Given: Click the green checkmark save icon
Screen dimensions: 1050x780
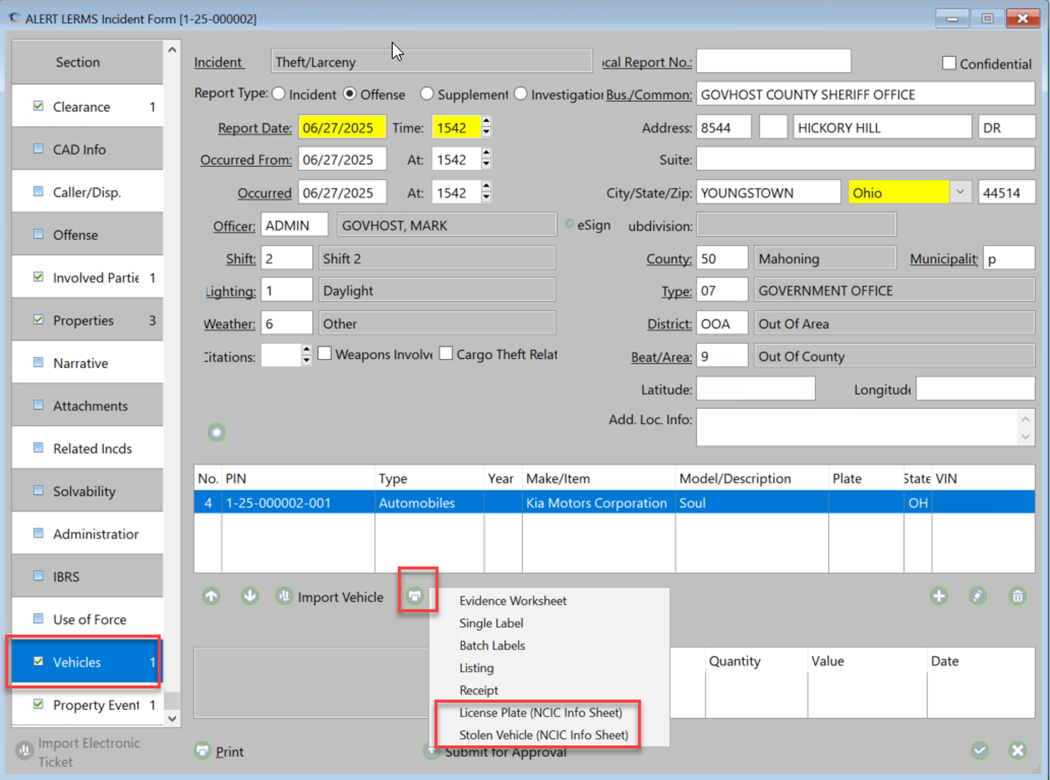Looking at the screenshot, I should coord(979,750).
